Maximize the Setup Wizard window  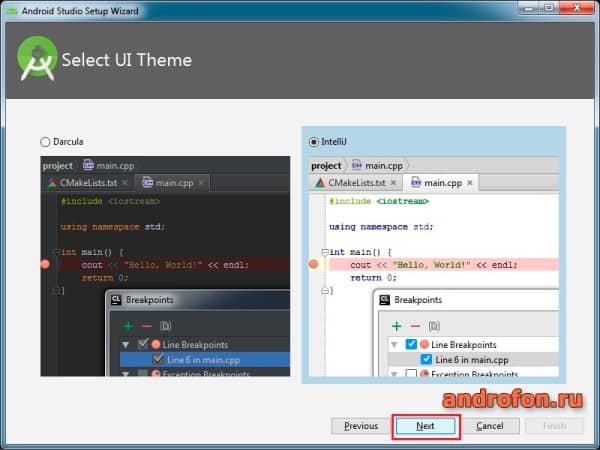click(549, 8)
